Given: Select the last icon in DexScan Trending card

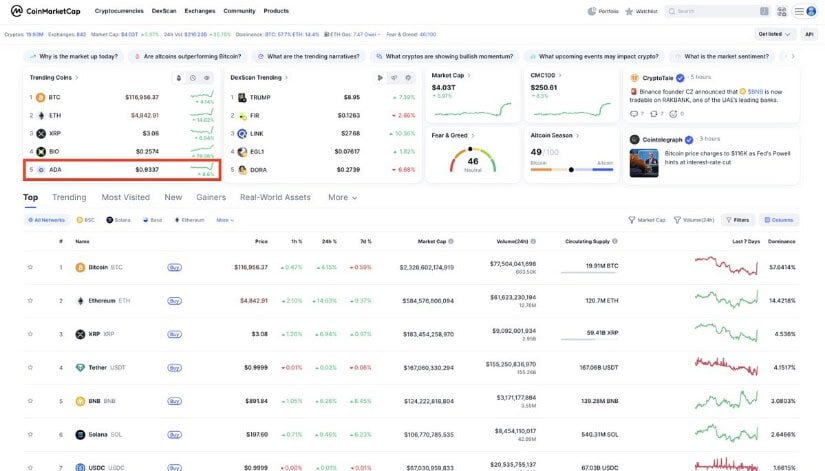Looking at the screenshot, I should (x=408, y=78).
